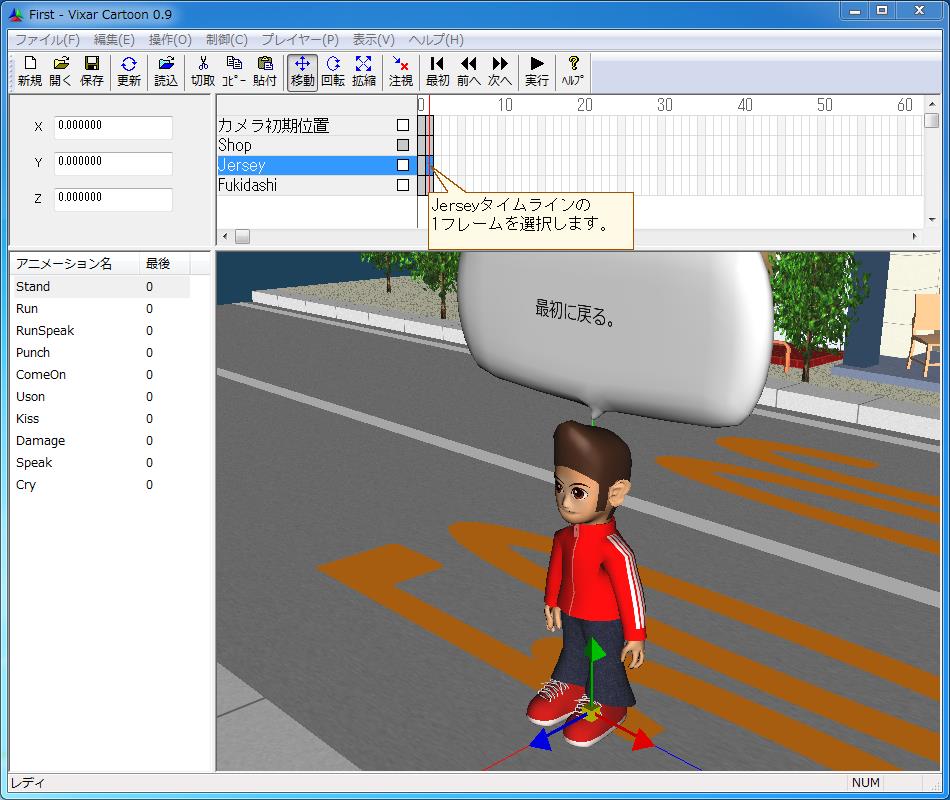
Task: Click the 新規 (New) toolbar icon
Action: pos(29,71)
